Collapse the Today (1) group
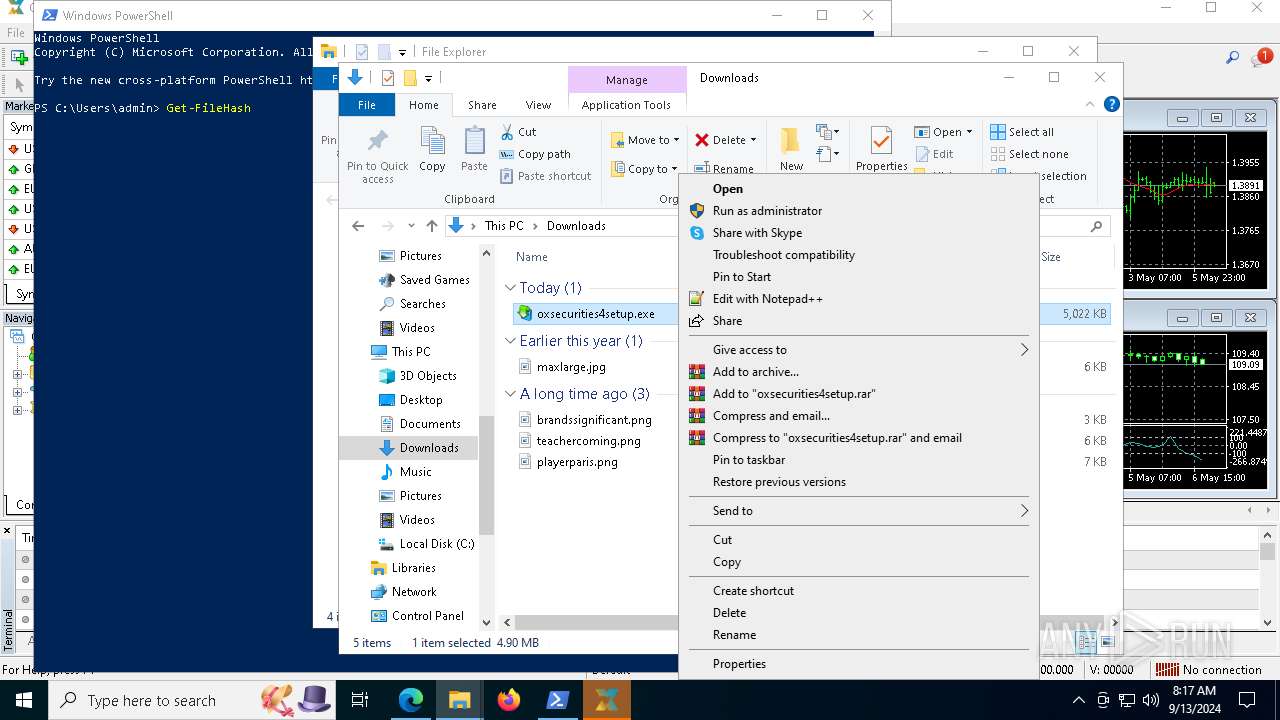 pyautogui.click(x=511, y=288)
